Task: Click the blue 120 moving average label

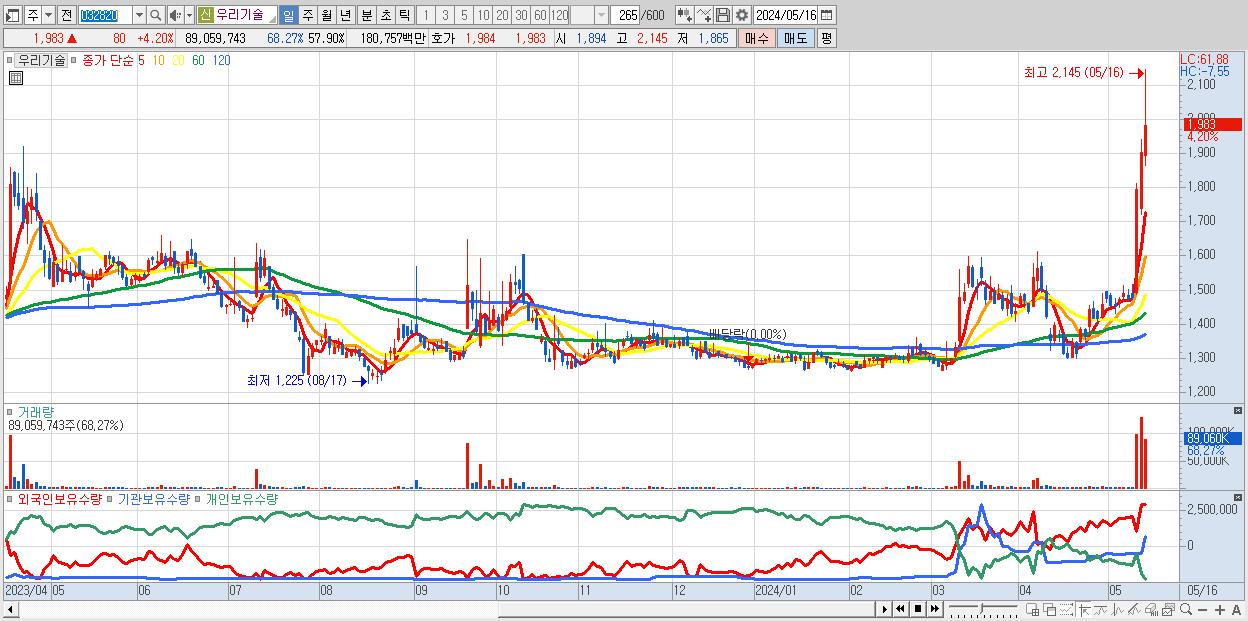Action: 221,60
